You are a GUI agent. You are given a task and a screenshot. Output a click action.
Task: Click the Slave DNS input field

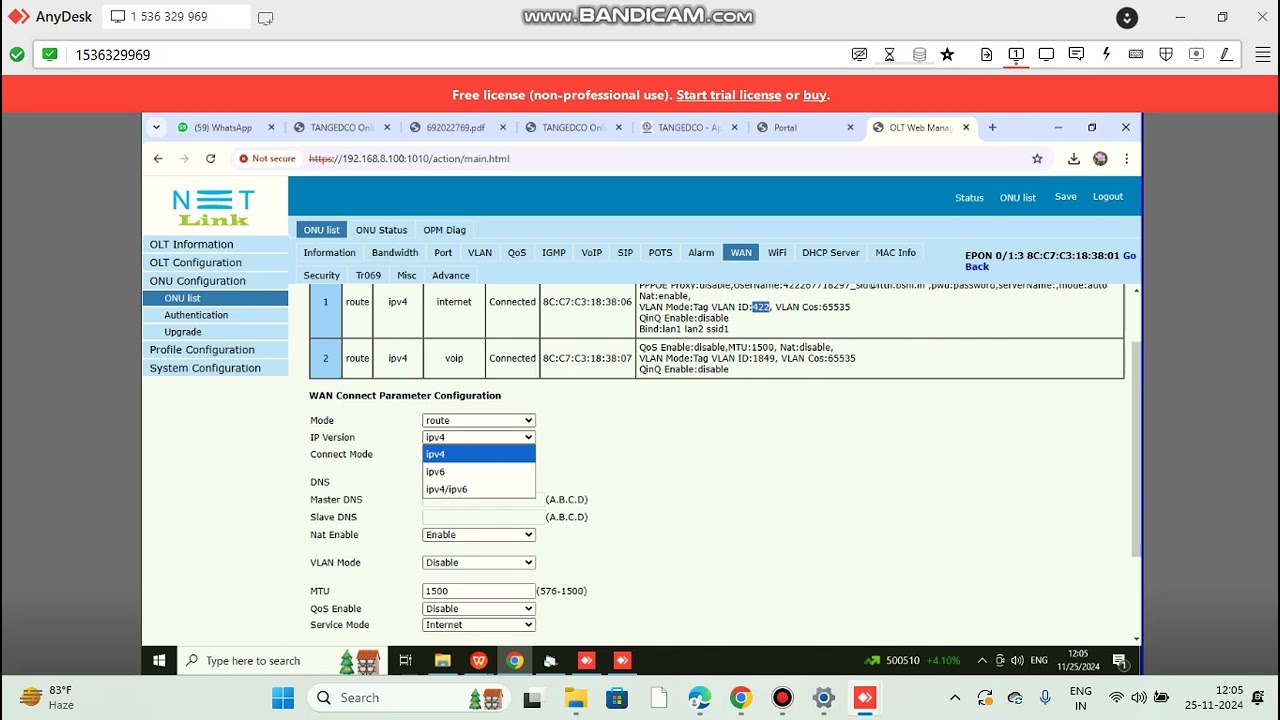click(x=483, y=517)
